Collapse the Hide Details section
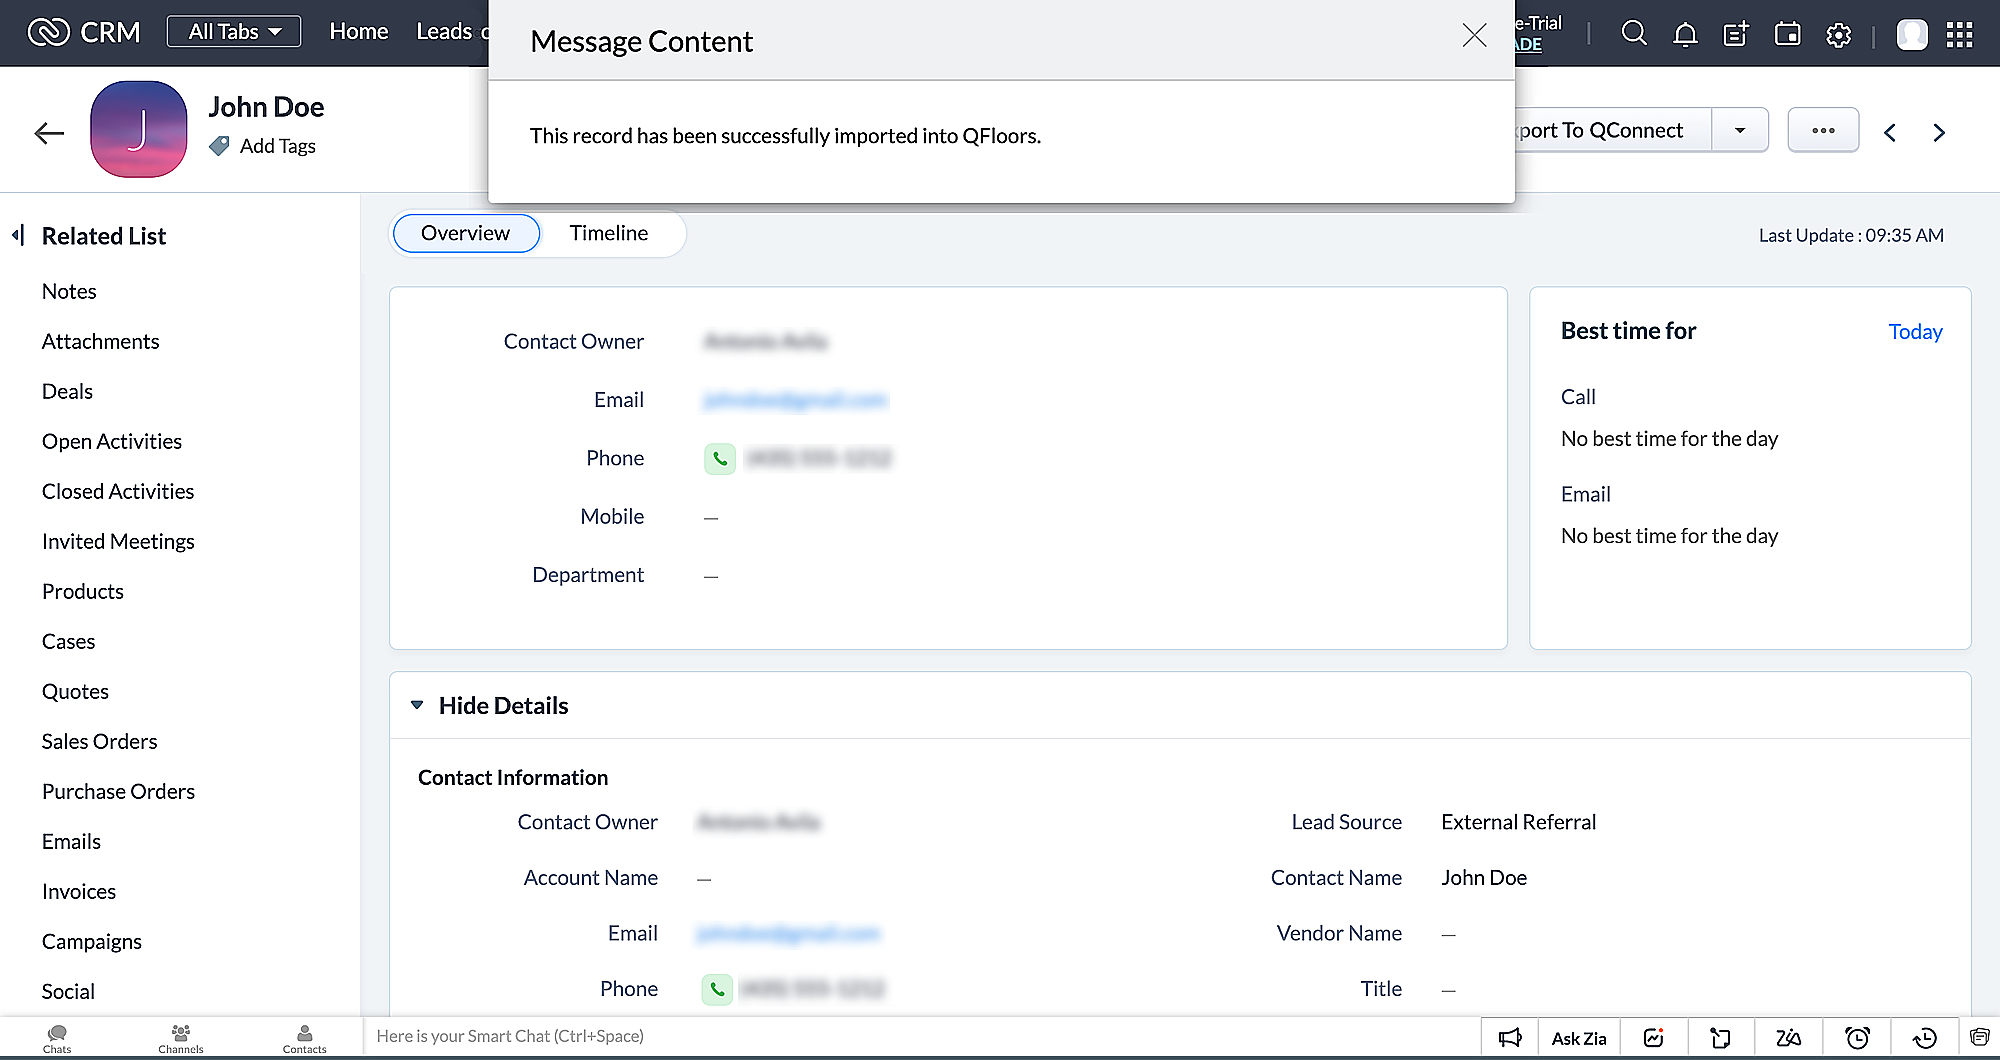Screen dimensions: 2000x1060 (x=417, y=705)
